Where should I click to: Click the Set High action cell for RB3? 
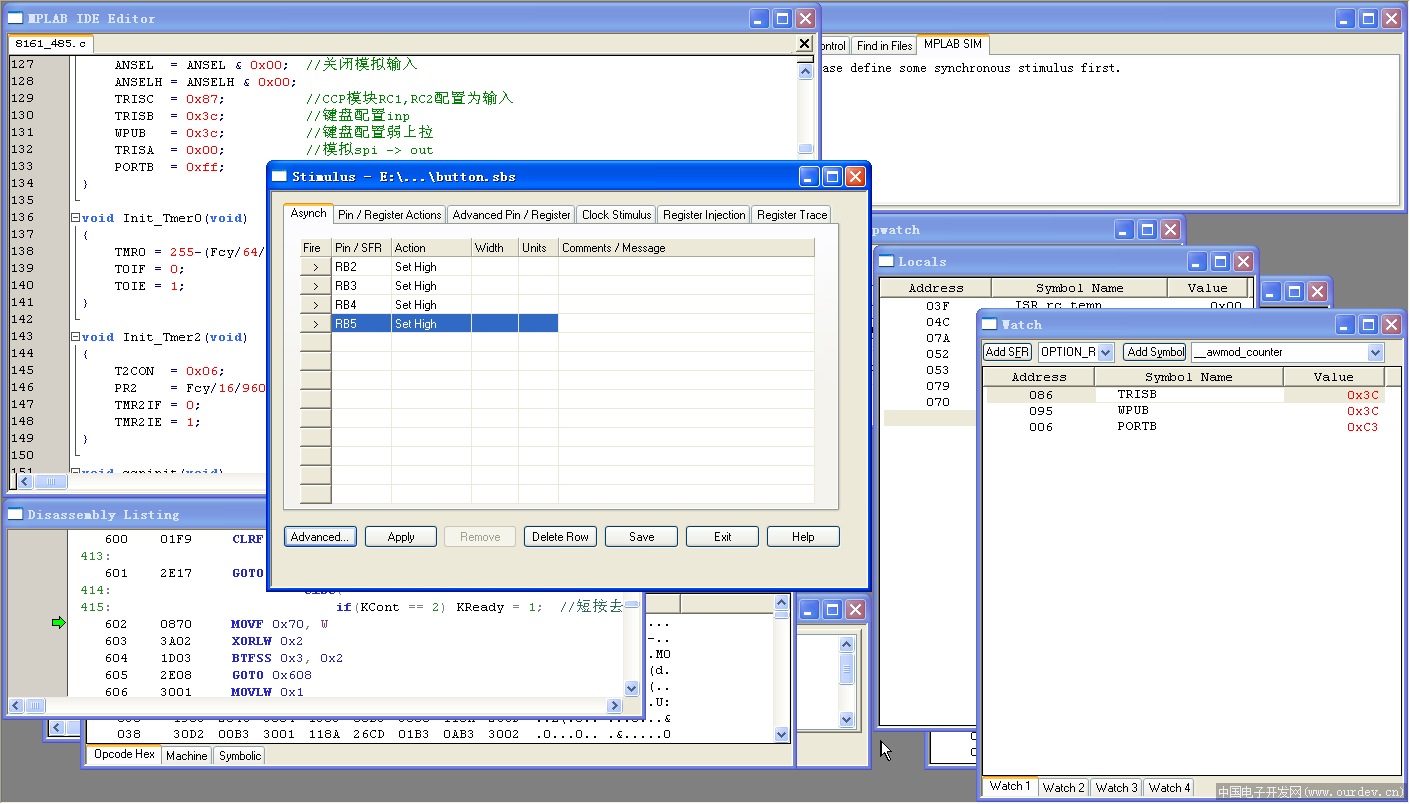click(x=431, y=286)
